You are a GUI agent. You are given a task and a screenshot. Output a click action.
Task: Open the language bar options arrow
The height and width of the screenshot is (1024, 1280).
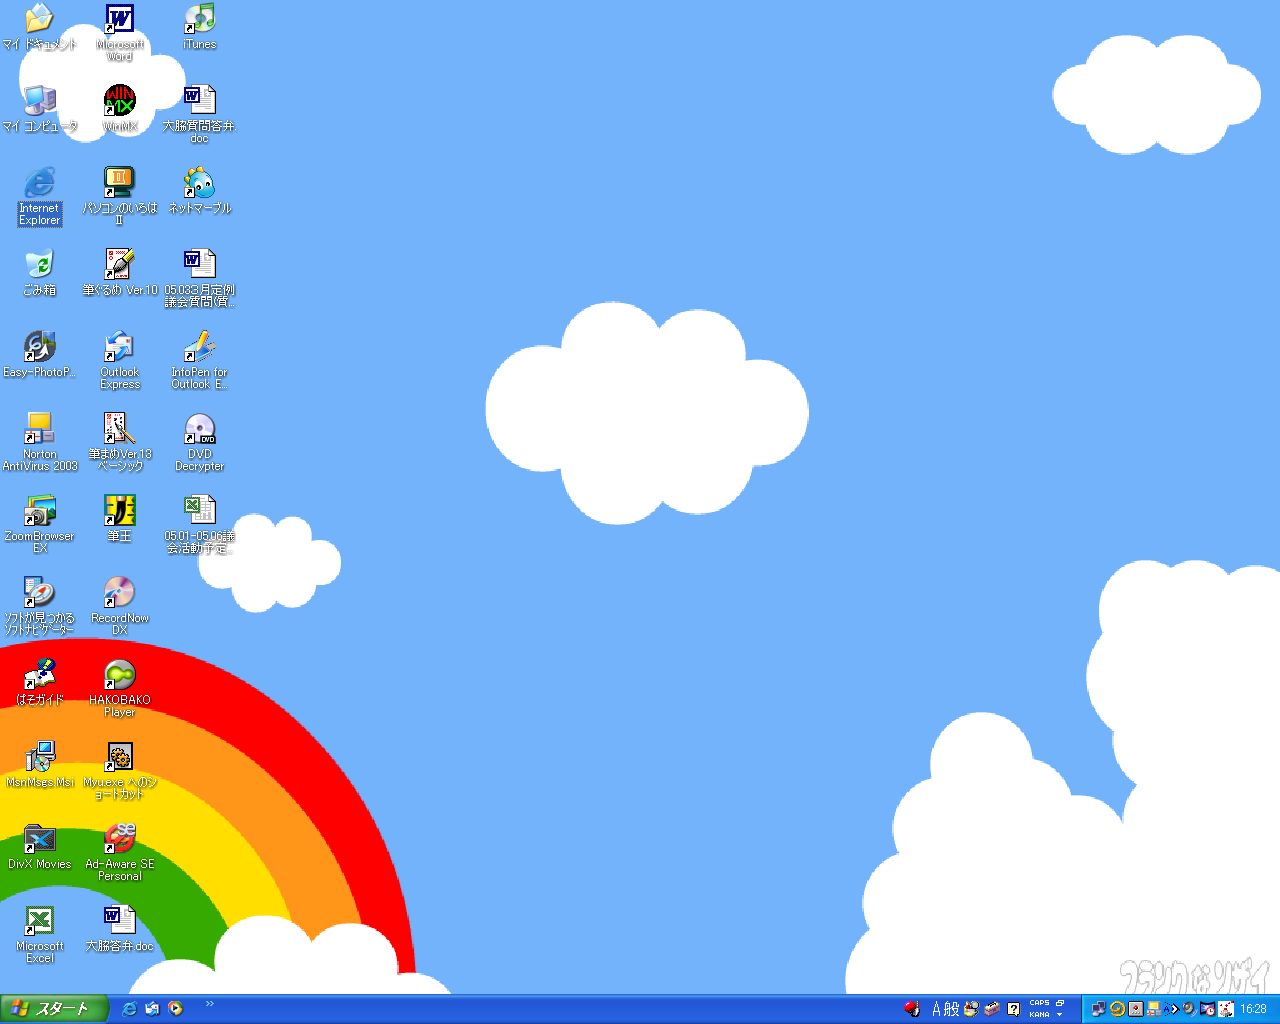coord(1060,1014)
